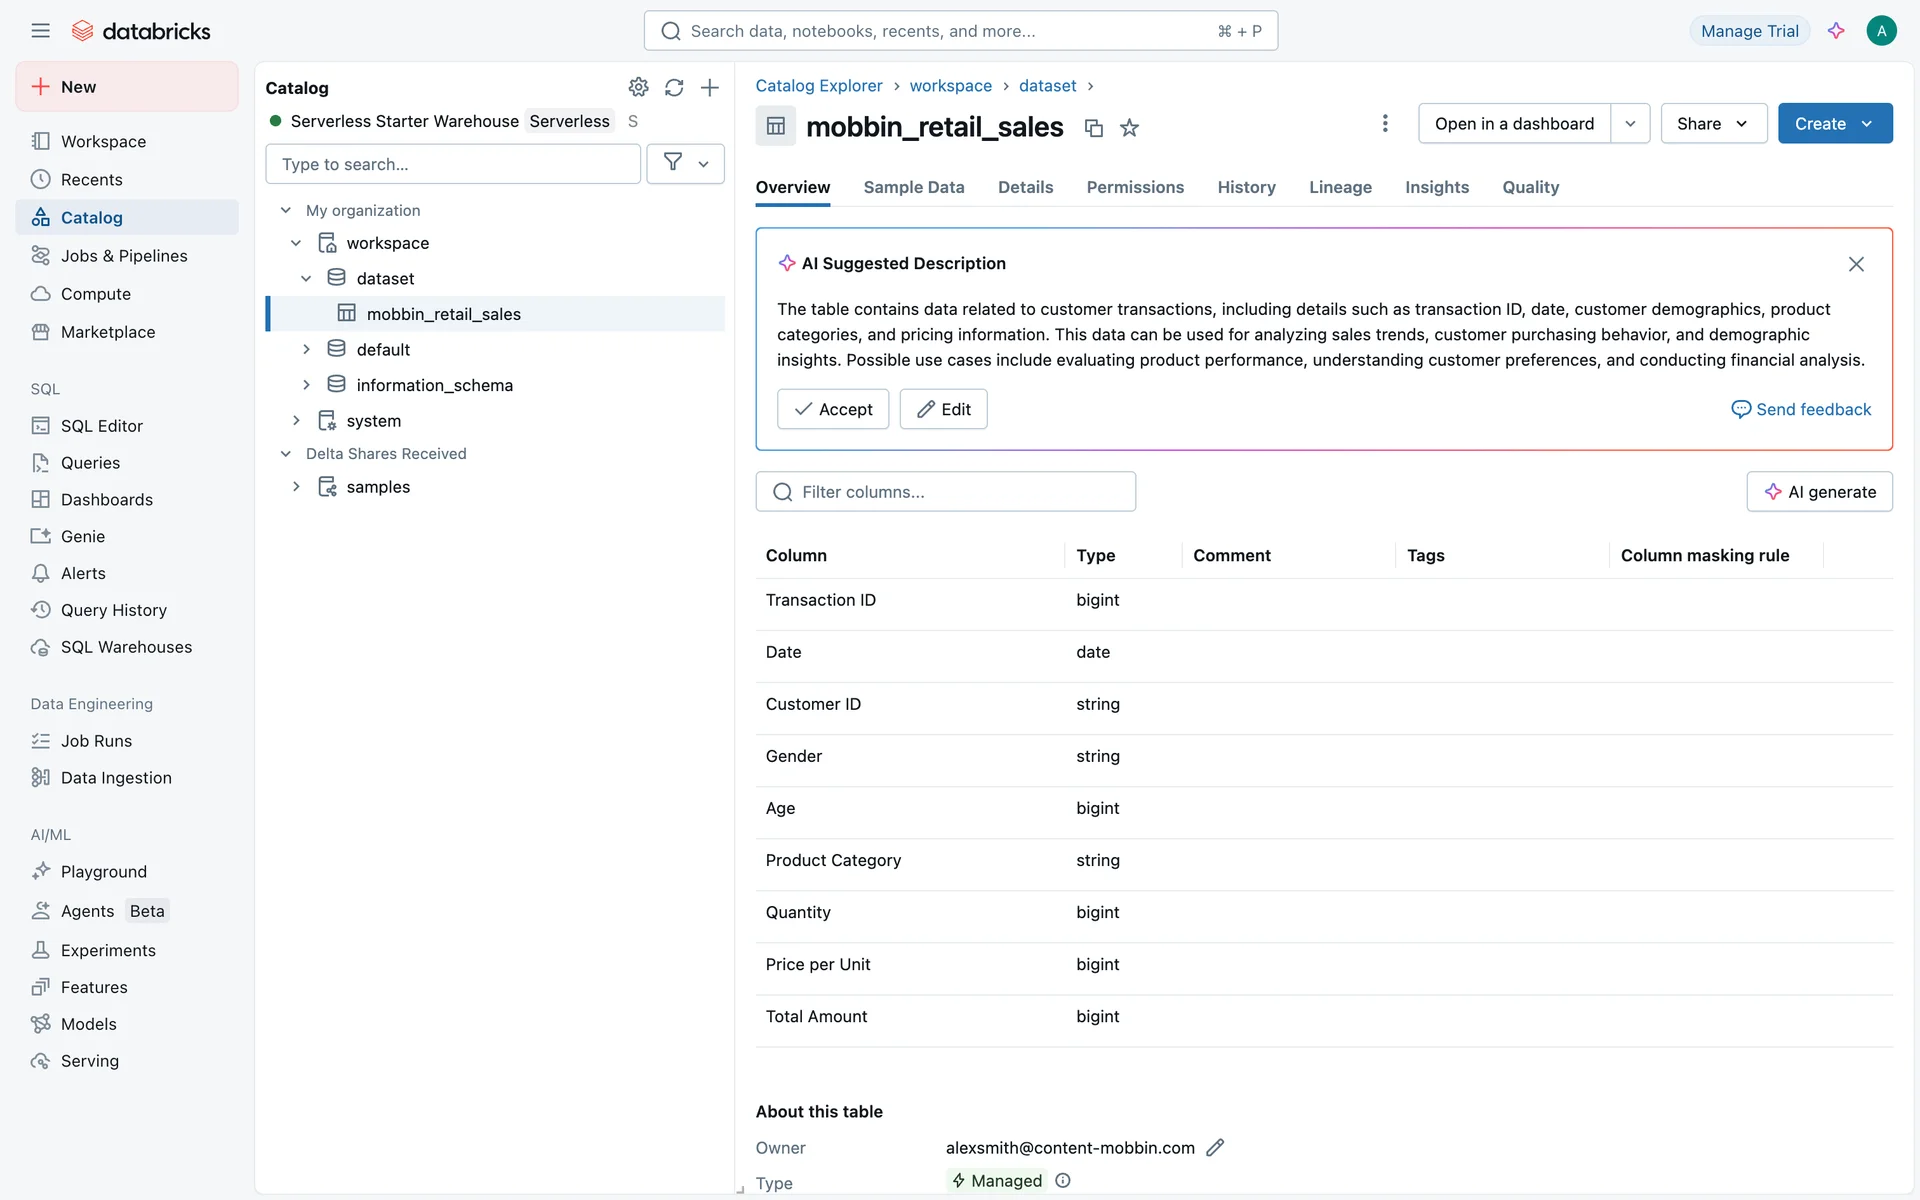Collapse the dataset schema node

306,278
